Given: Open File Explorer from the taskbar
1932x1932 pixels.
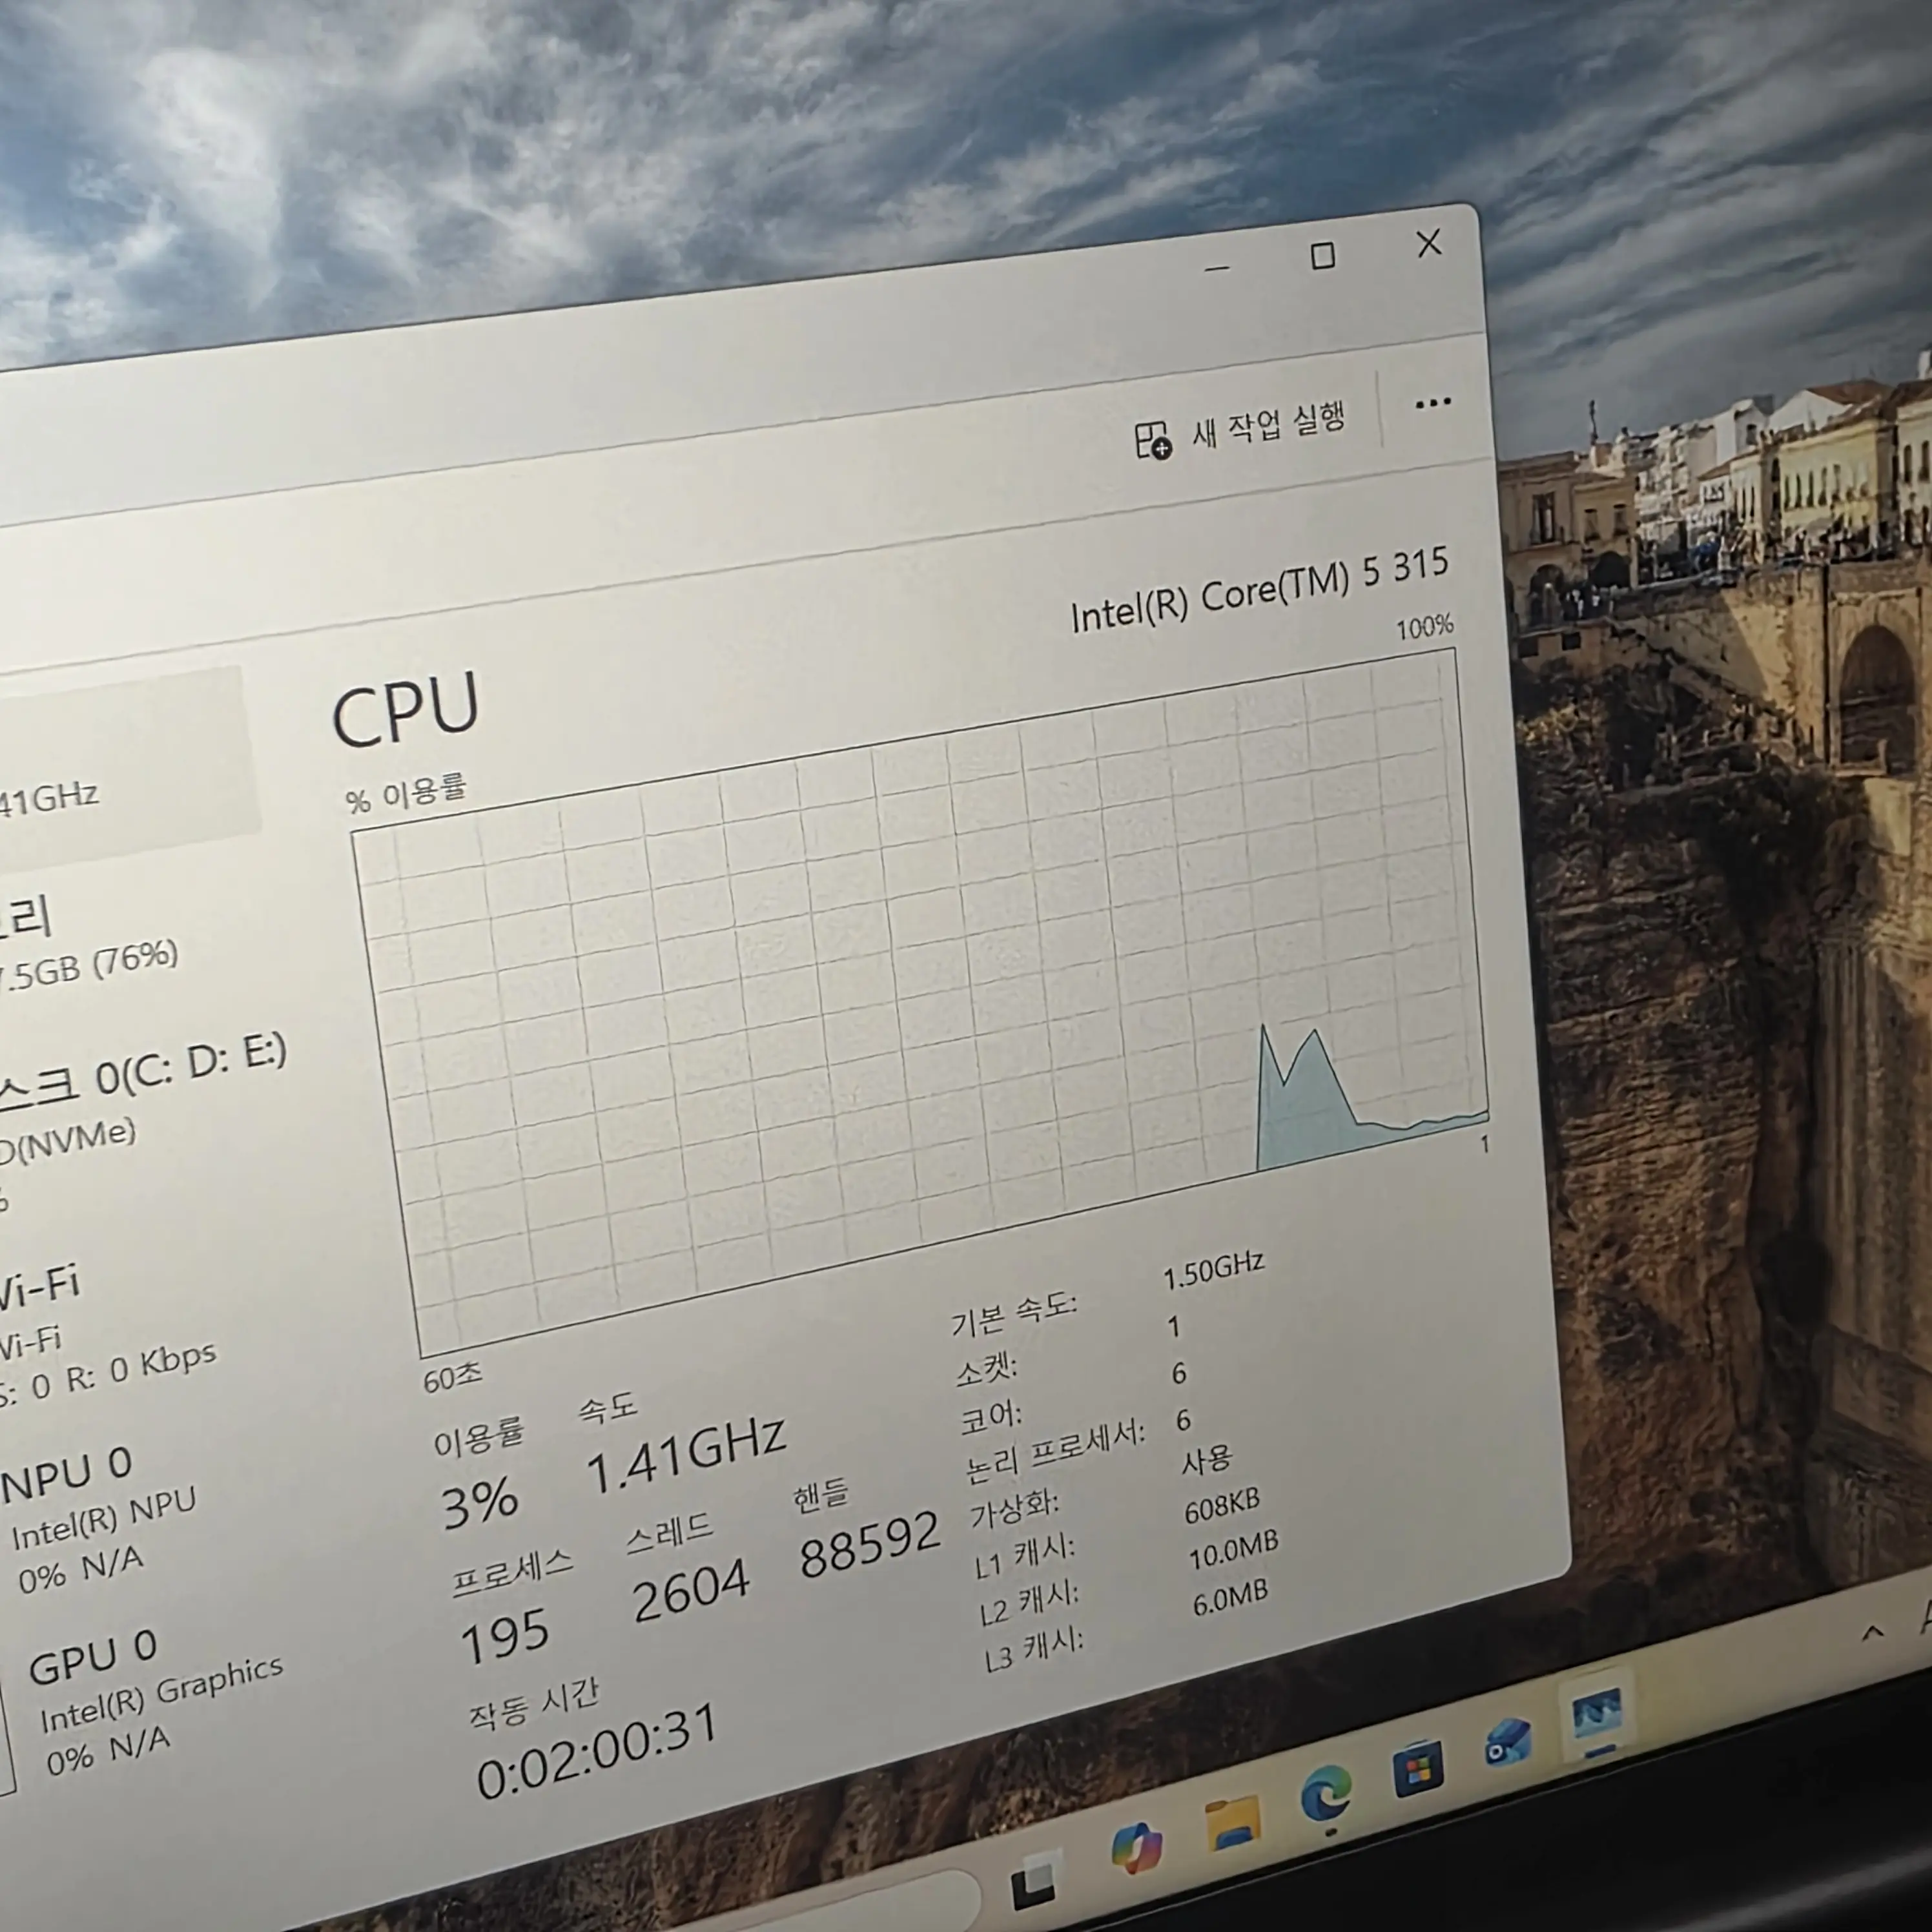Looking at the screenshot, I should 1232,1822.
